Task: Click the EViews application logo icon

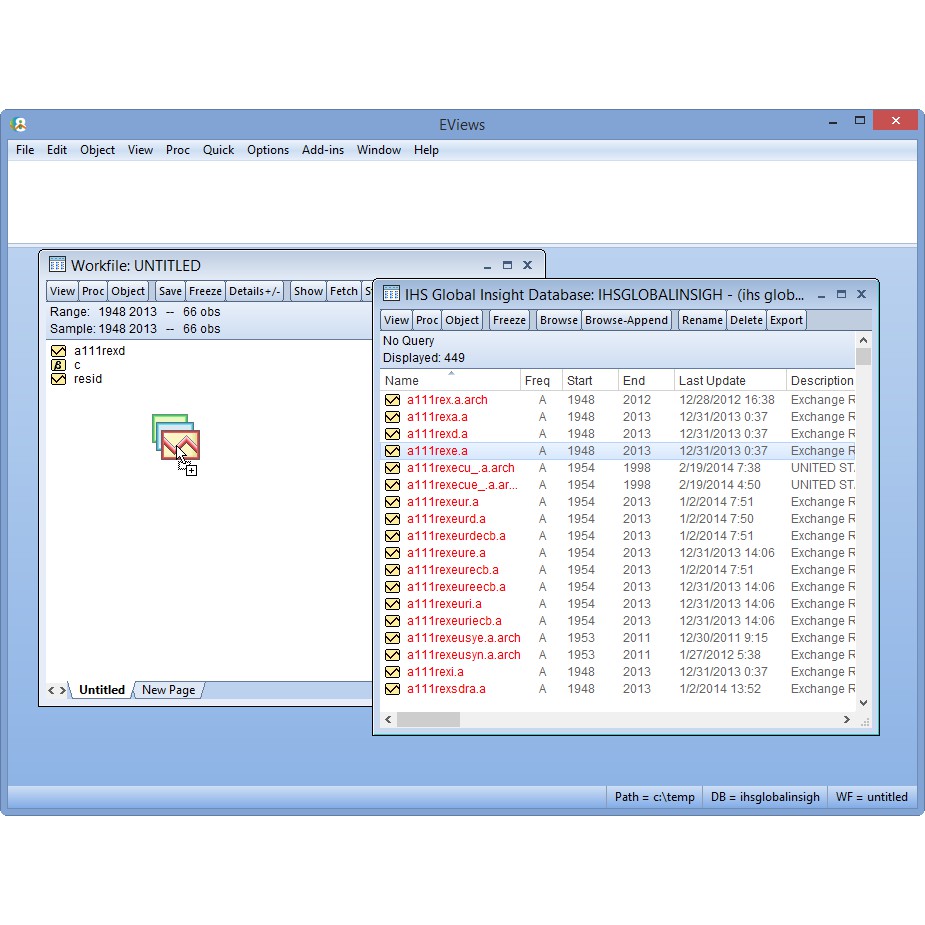Action: tap(19, 124)
